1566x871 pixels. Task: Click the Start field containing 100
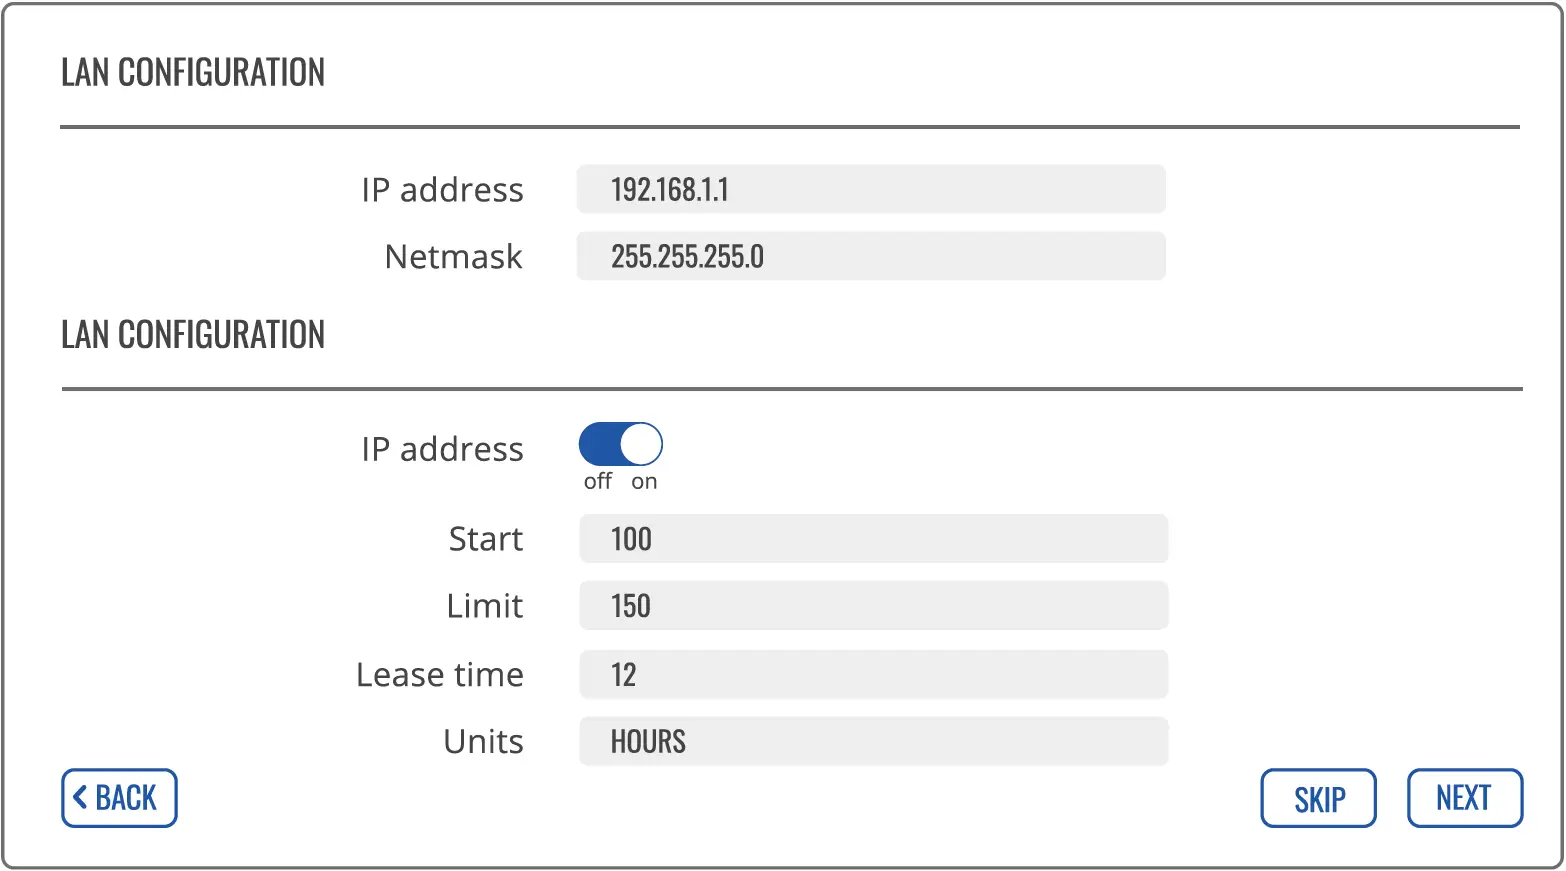(x=872, y=539)
